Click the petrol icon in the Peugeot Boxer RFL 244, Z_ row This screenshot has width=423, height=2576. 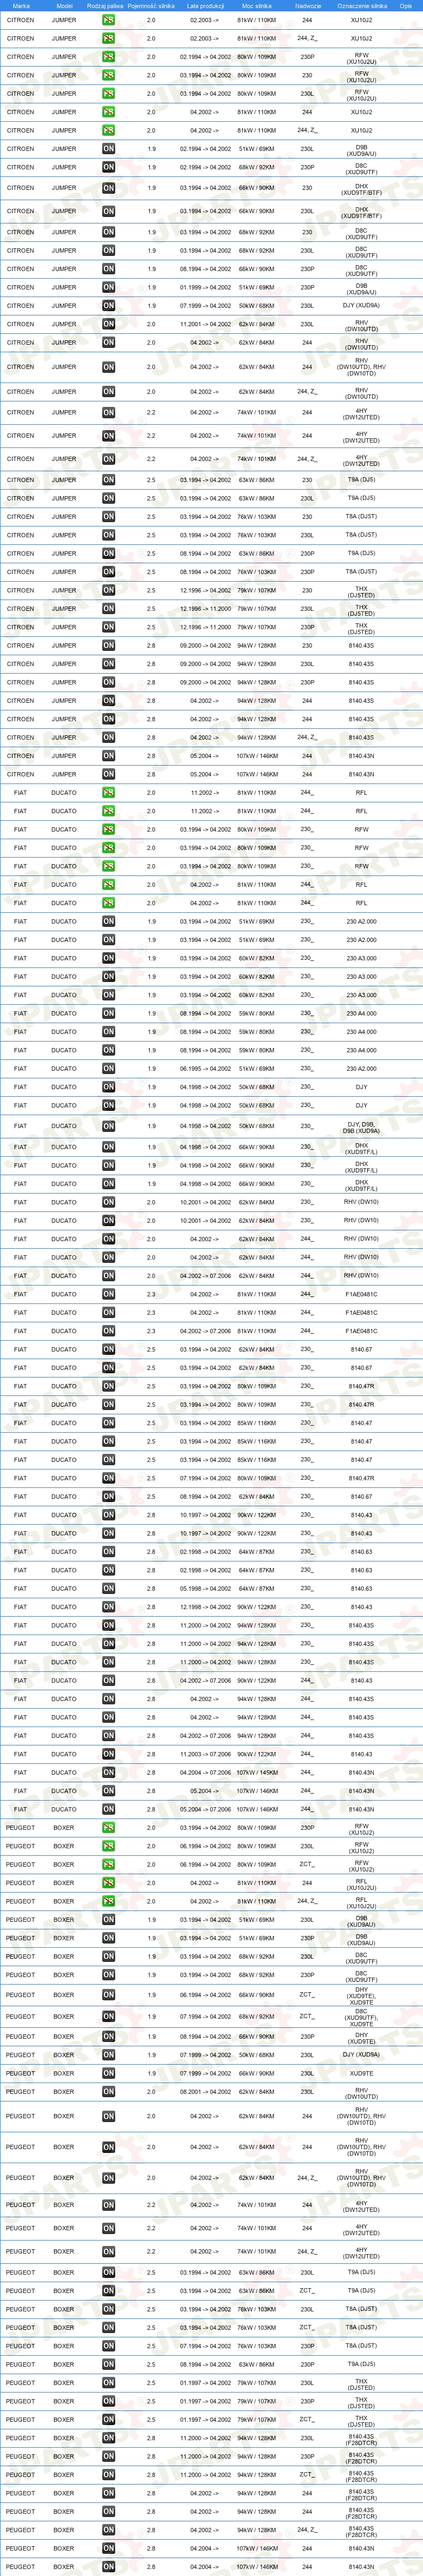tap(108, 1901)
